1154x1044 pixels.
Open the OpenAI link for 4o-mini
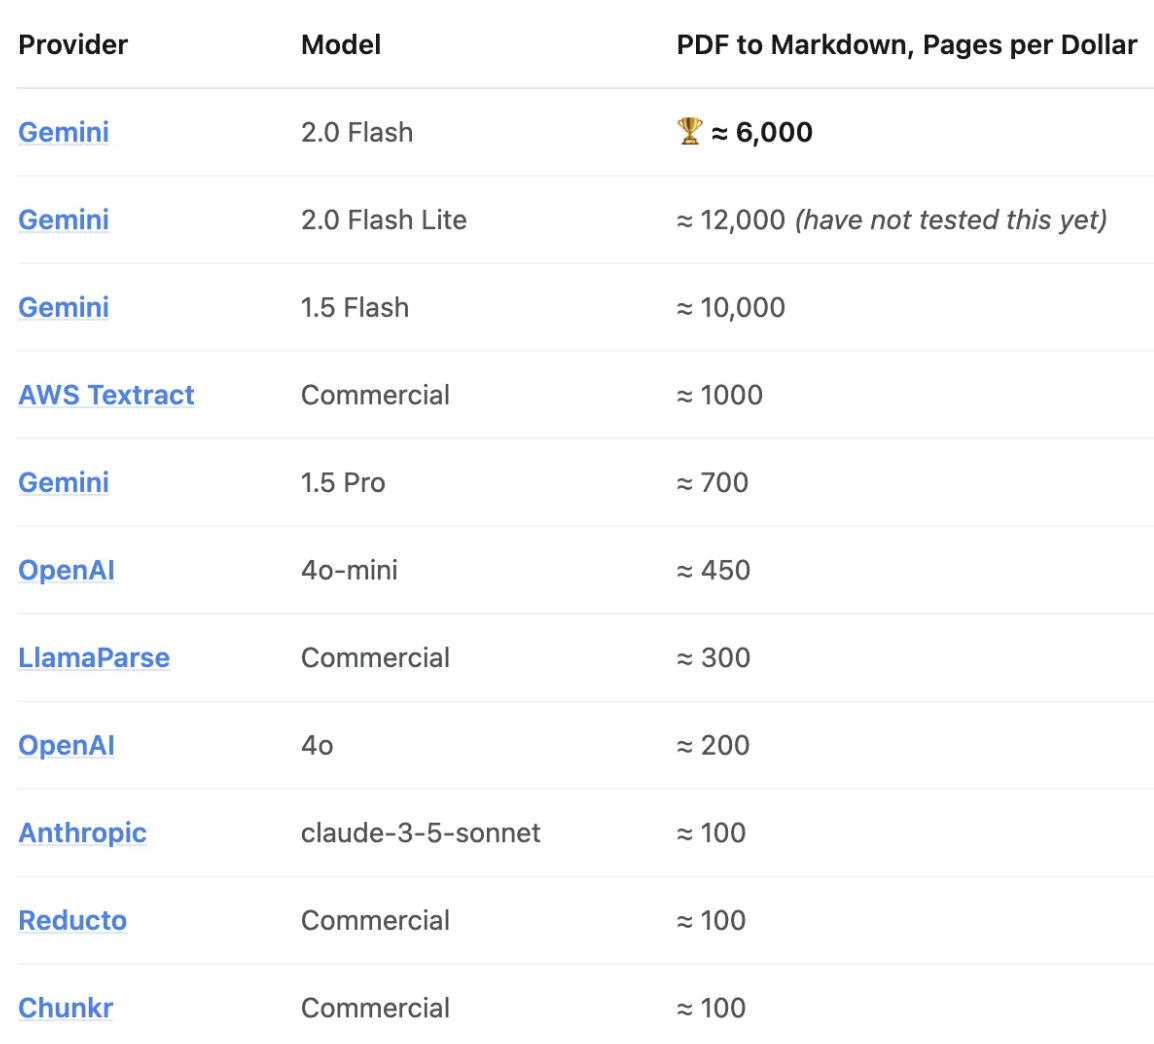click(66, 570)
